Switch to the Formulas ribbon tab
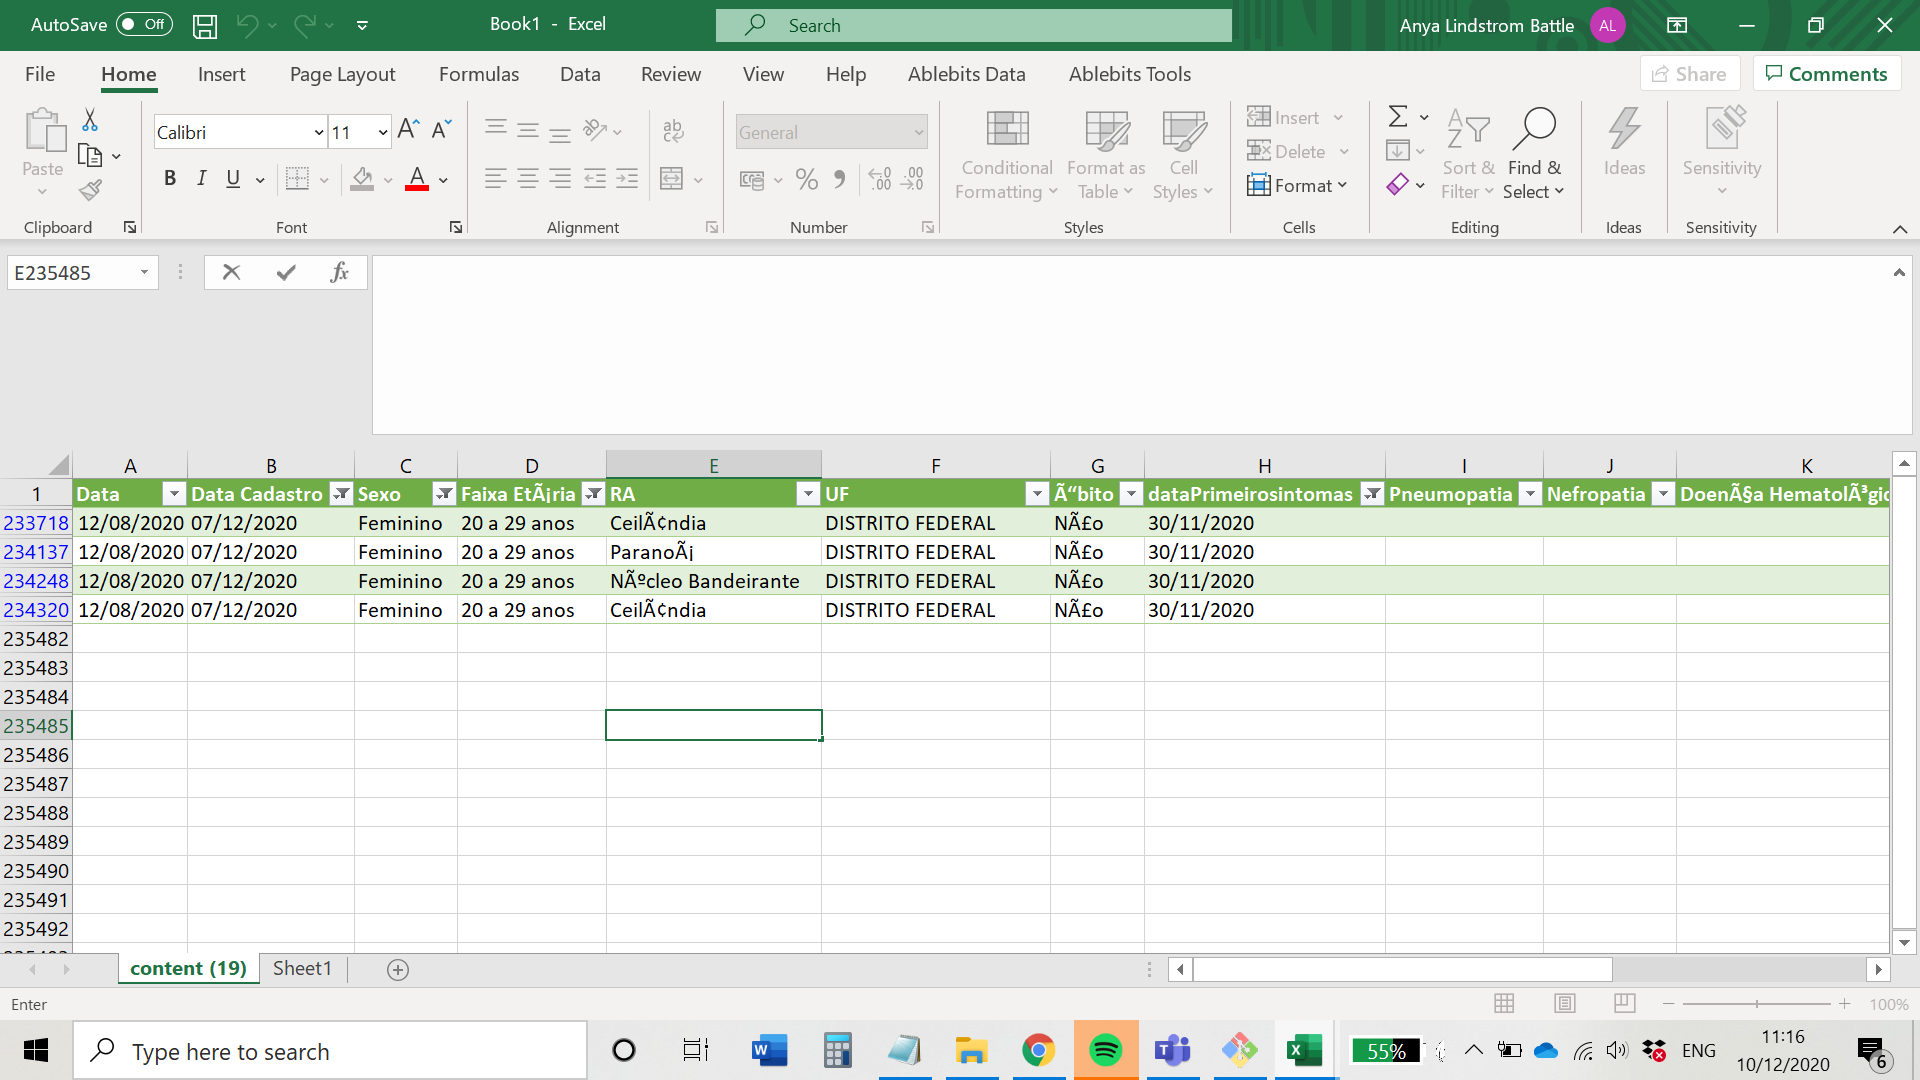The image size is (1920, 1080). point(479,74)
